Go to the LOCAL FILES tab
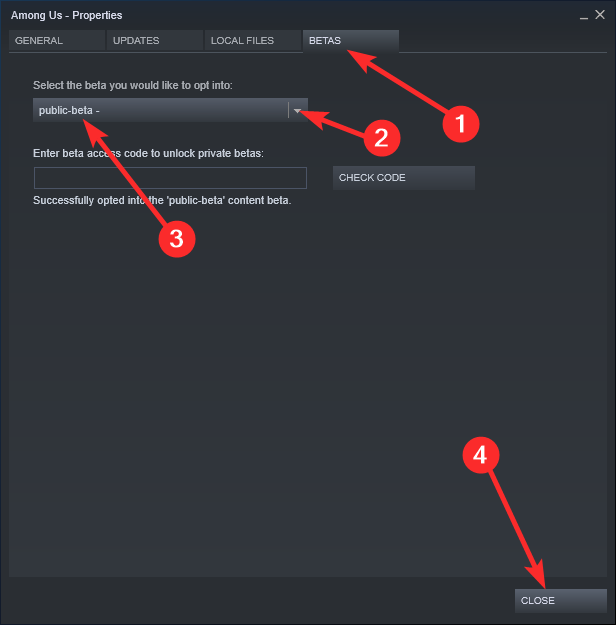 pos(252,41)
